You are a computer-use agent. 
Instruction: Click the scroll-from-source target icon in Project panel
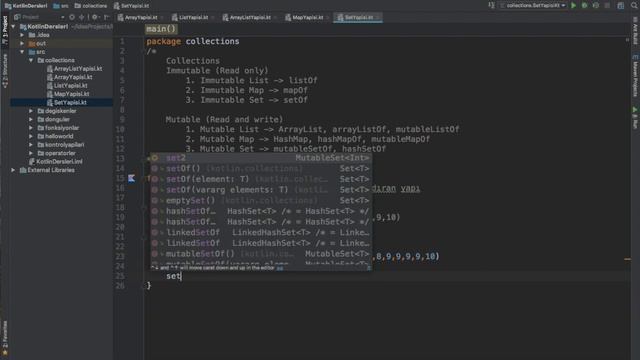(x=72, y=17)
